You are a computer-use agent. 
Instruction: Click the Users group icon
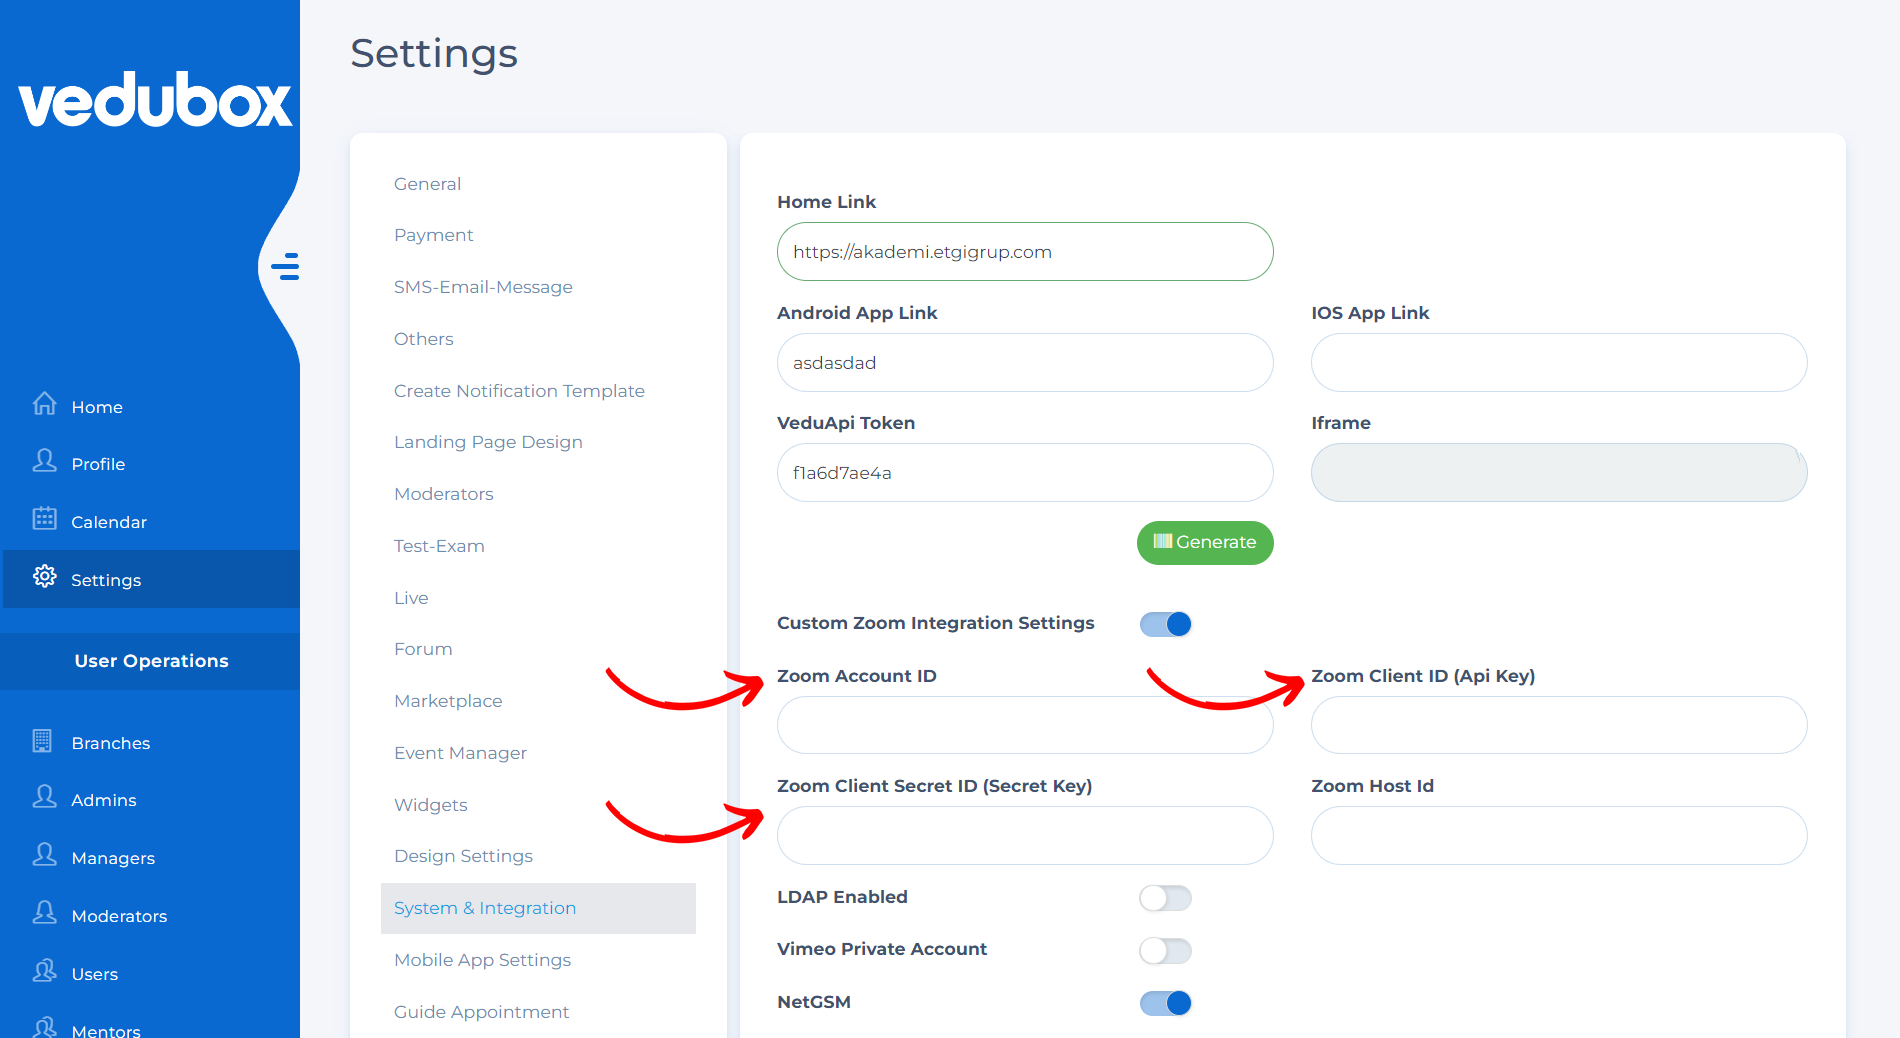point(45,971)
